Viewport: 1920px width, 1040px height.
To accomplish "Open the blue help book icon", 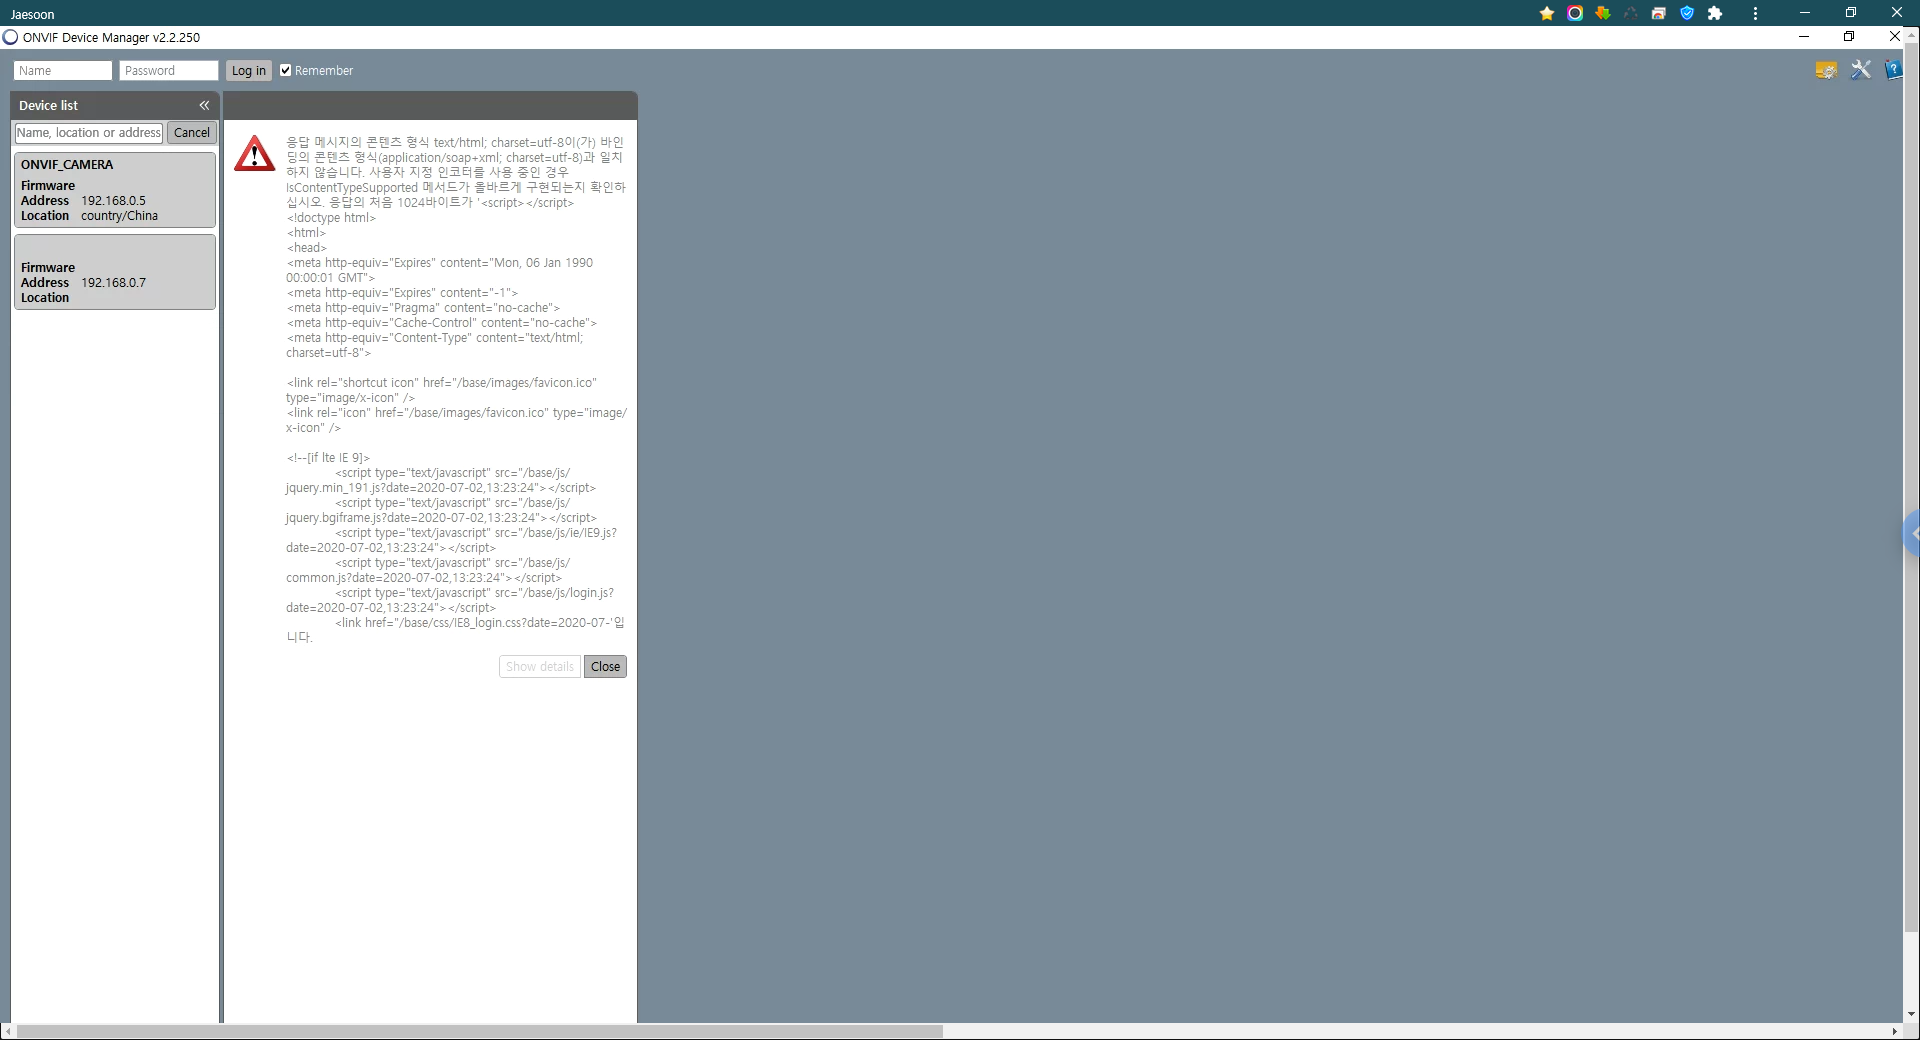I will point(1893,70).
